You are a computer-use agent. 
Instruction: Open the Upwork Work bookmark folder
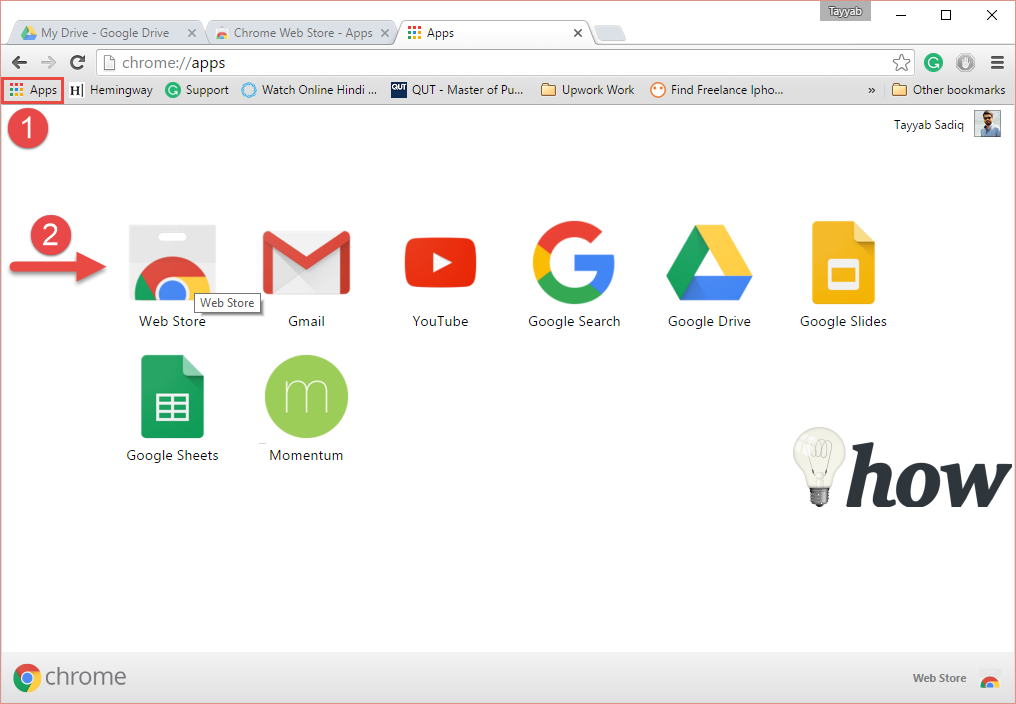(588, 90)
